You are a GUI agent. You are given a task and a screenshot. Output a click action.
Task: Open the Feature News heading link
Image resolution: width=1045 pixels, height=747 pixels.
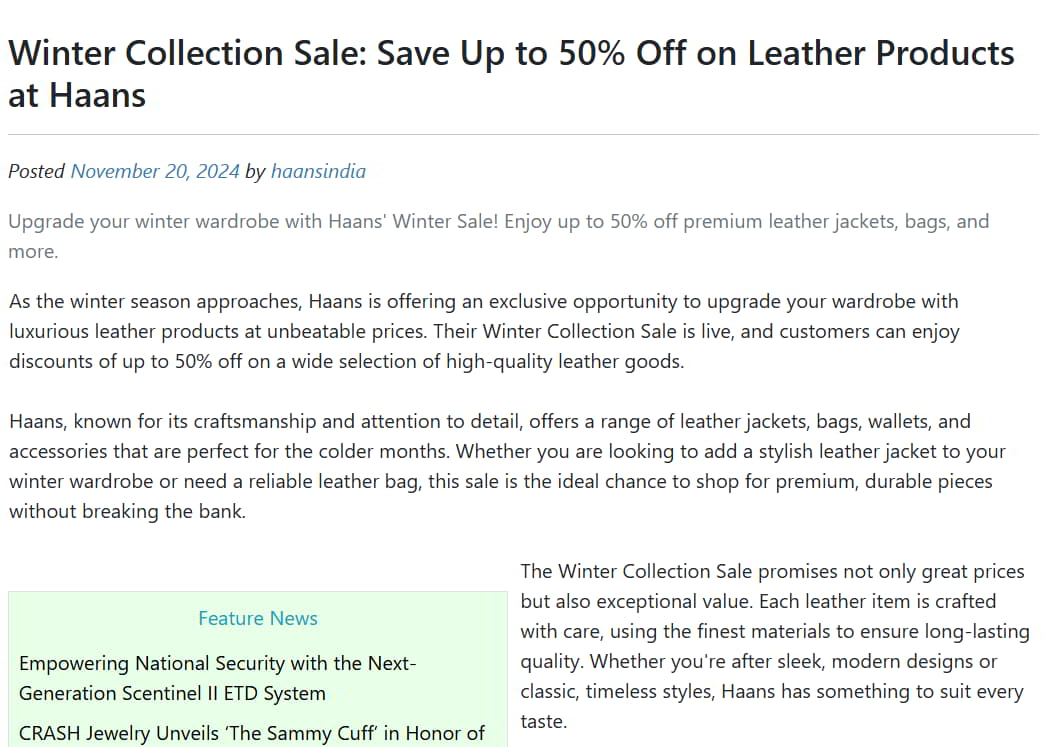[258, 618]
